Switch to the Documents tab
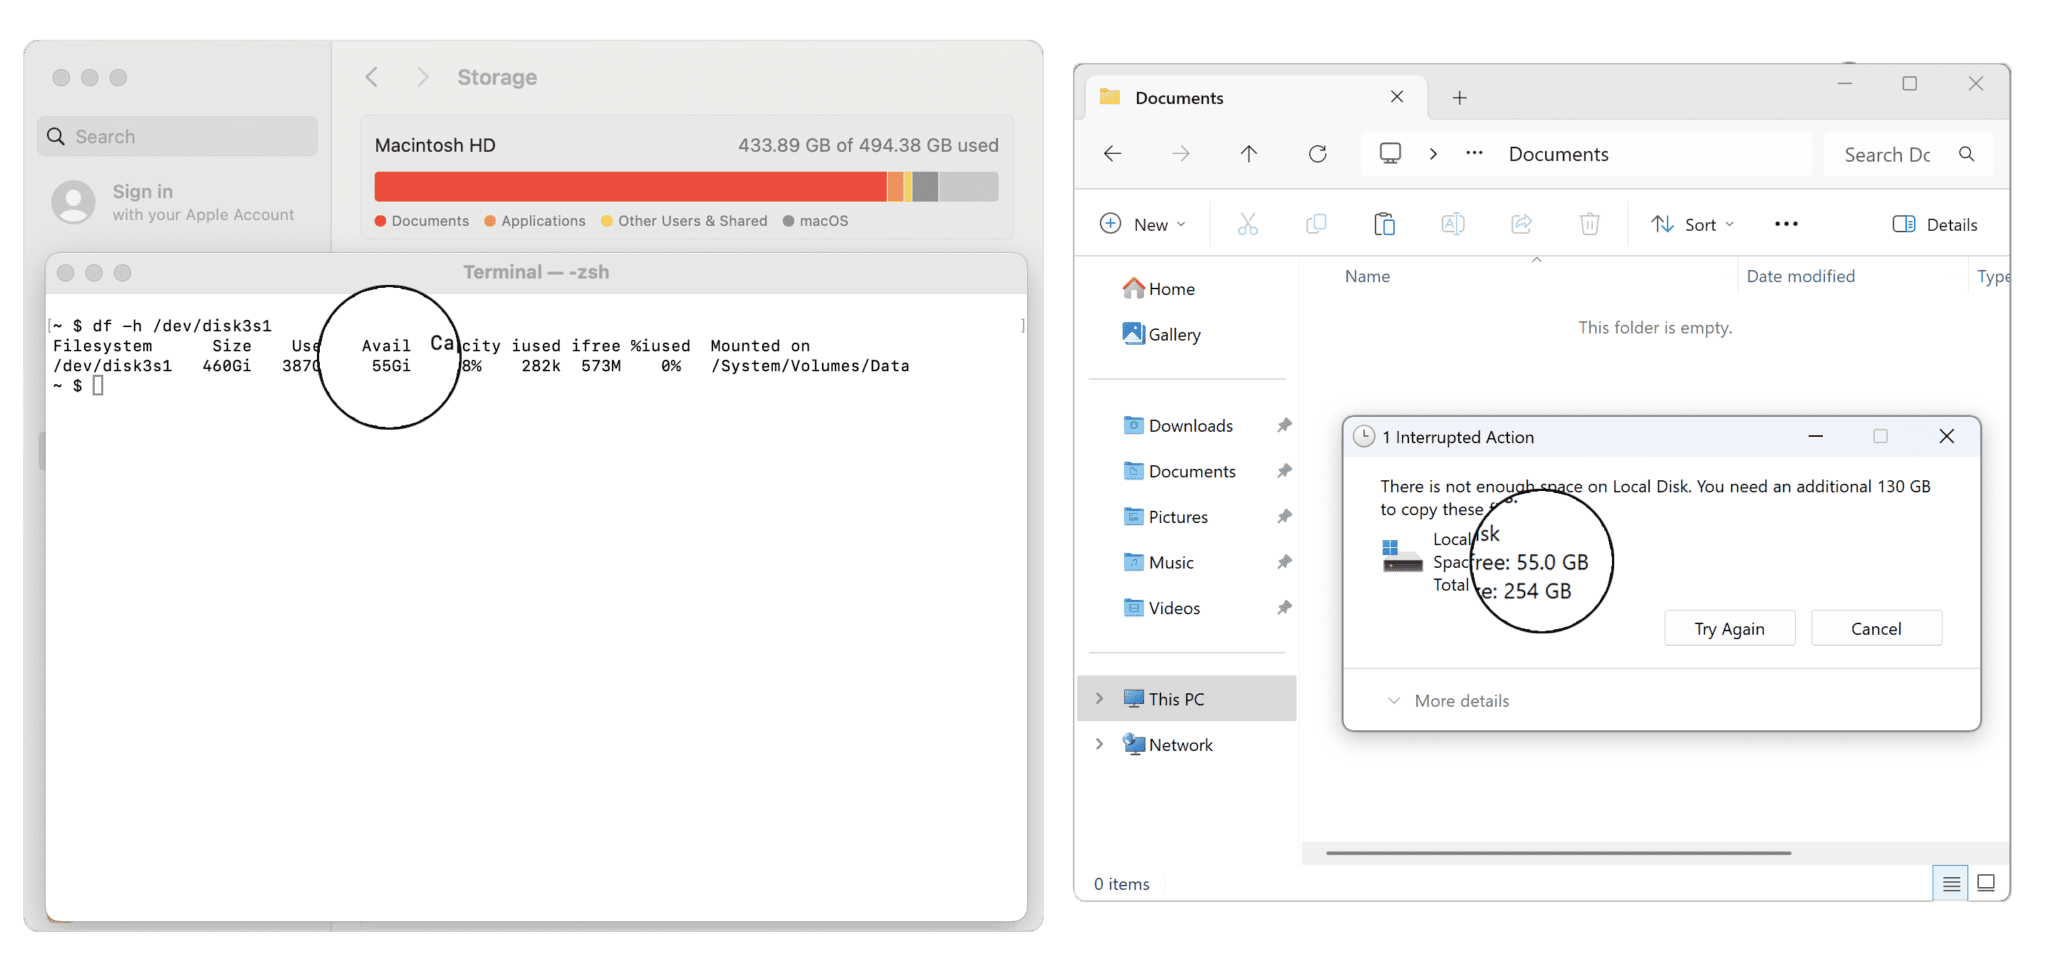 (1178, 97)
